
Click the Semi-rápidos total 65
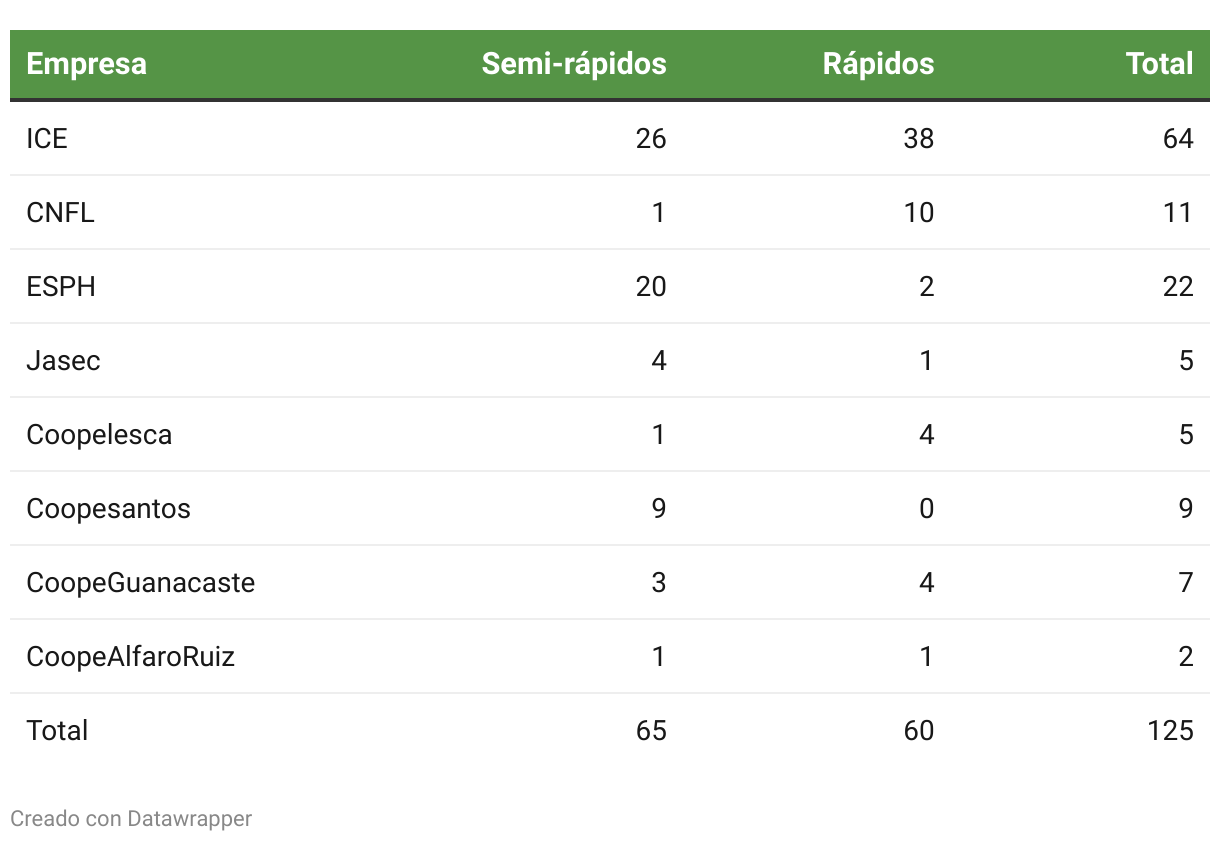pyautogui.click(x=650, y=731)
